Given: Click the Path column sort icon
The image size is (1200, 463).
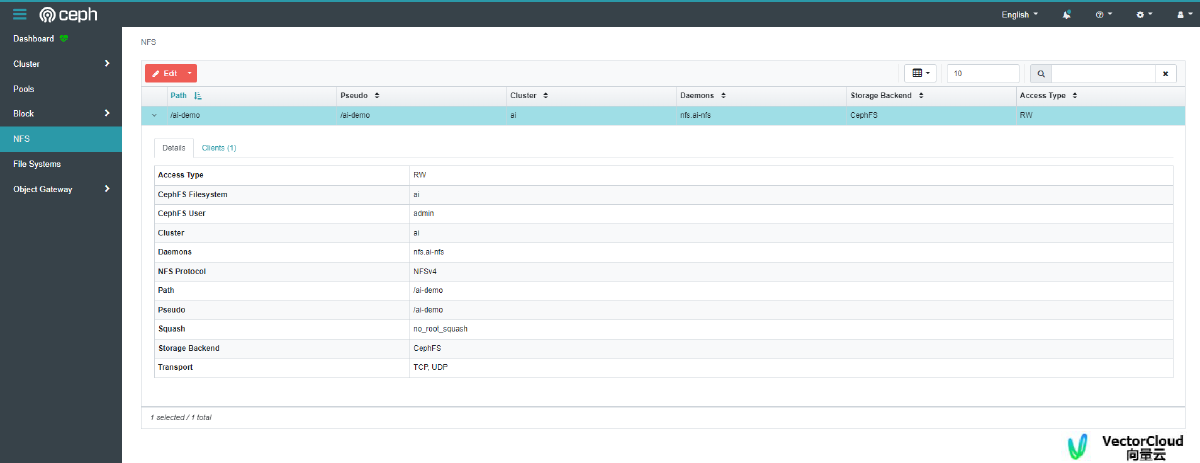Looking at the screenshot, I should point(197,95).
